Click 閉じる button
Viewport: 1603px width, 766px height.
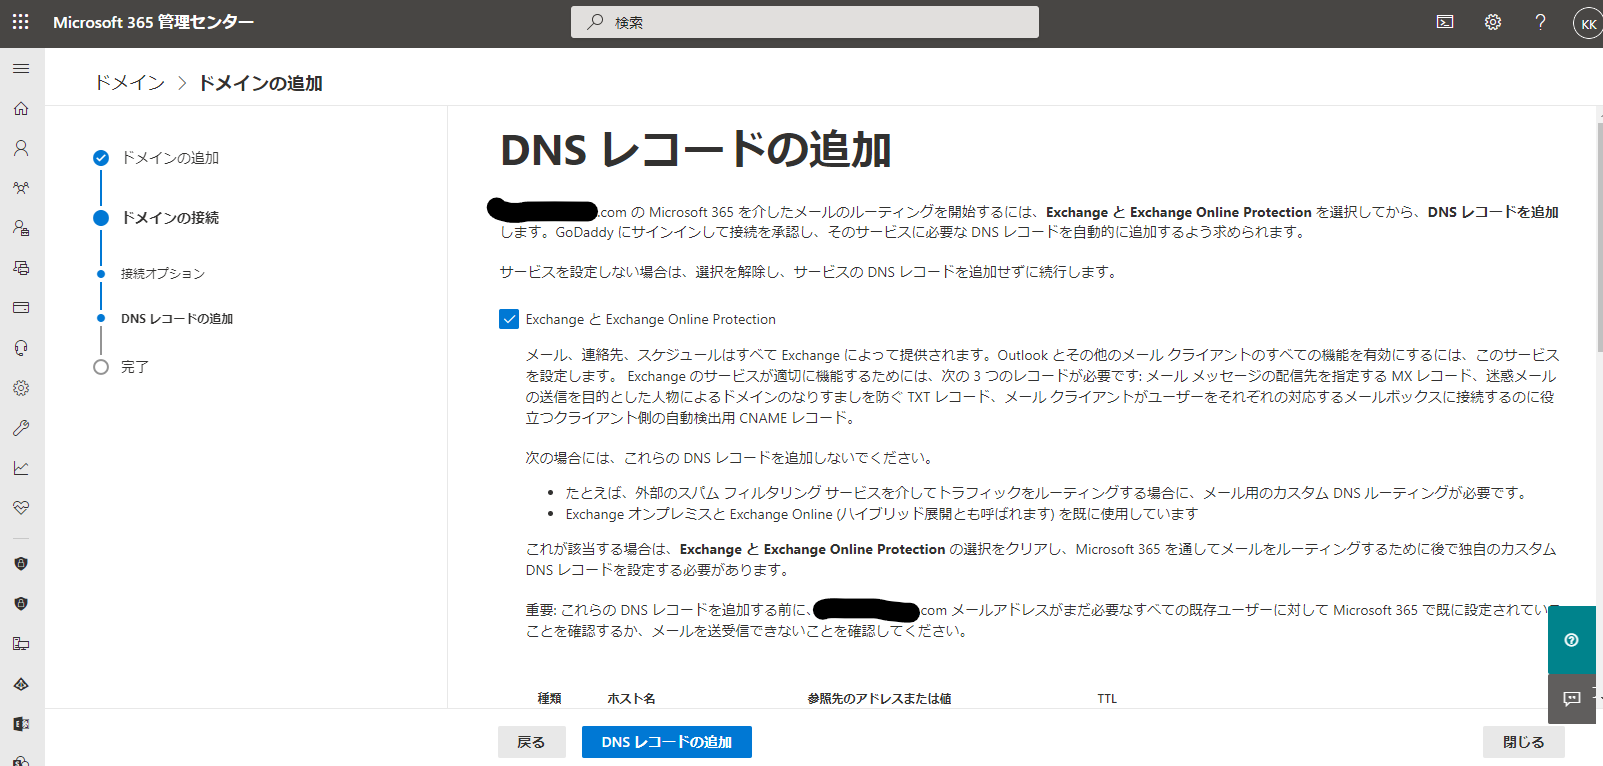coord(1524,742)
